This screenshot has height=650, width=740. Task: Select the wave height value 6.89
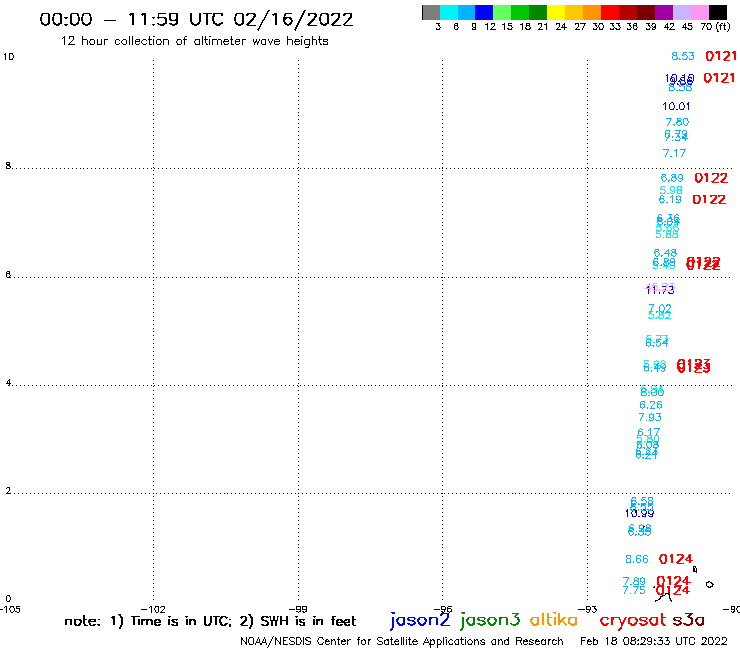pyautogui.click(x=672, y=178)
